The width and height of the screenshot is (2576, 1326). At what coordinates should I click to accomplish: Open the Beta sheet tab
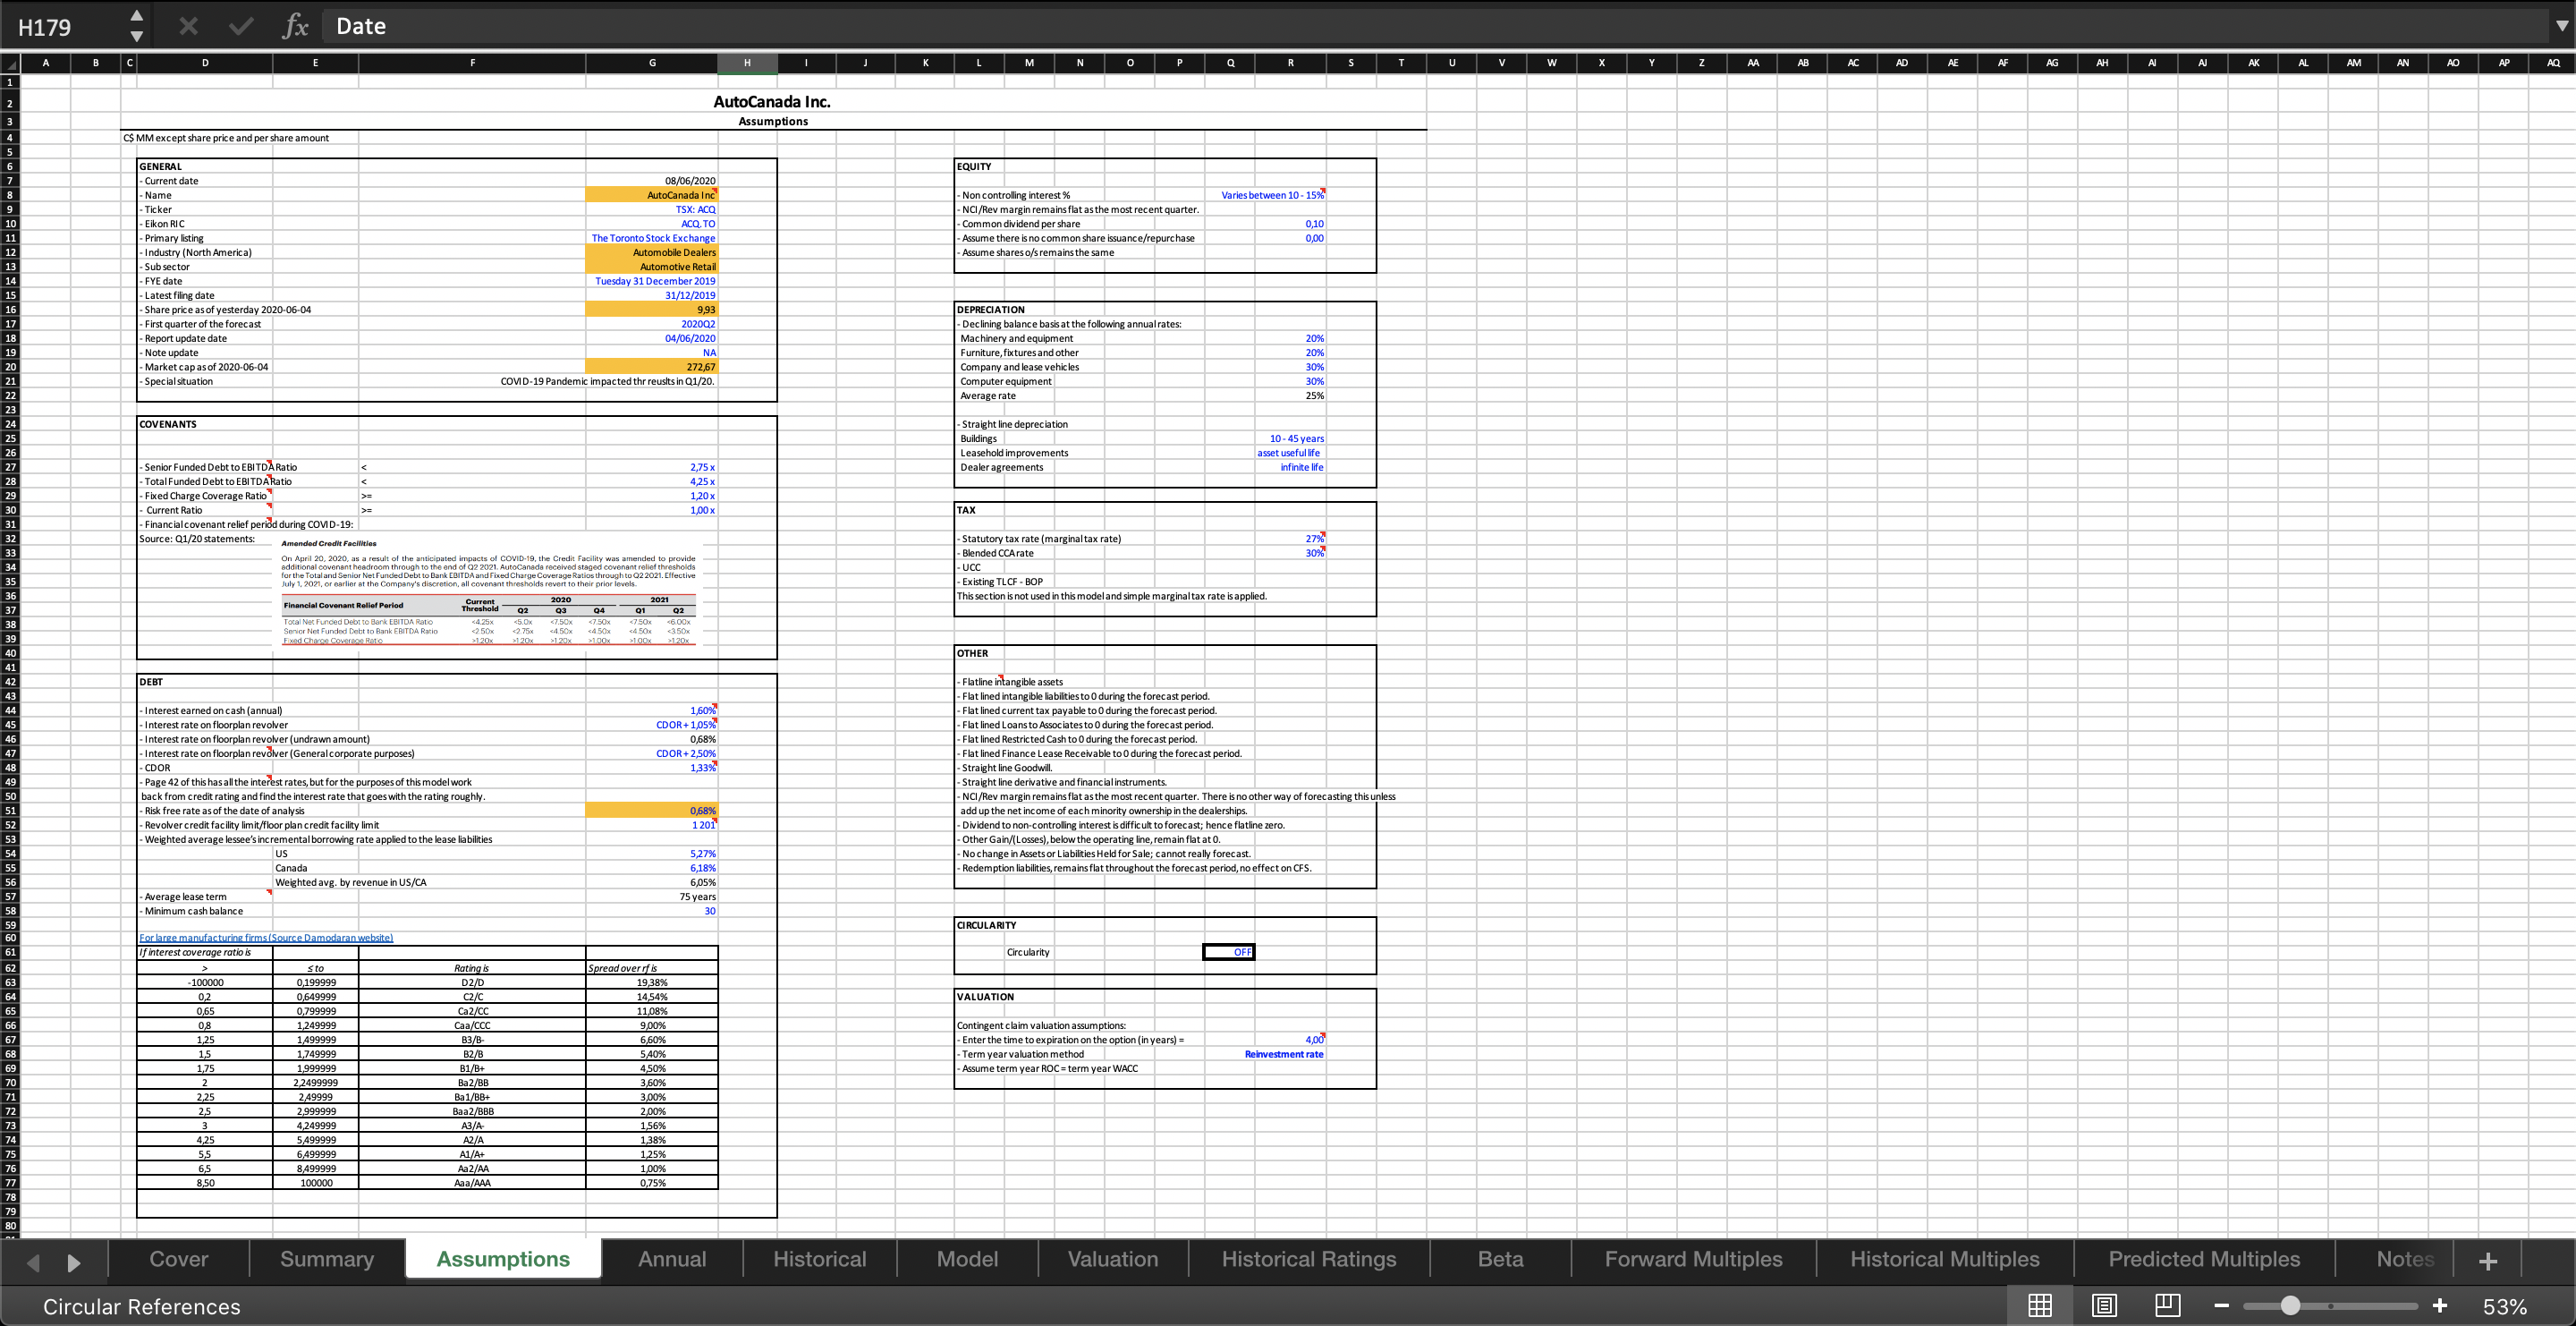[1501, 1259]
